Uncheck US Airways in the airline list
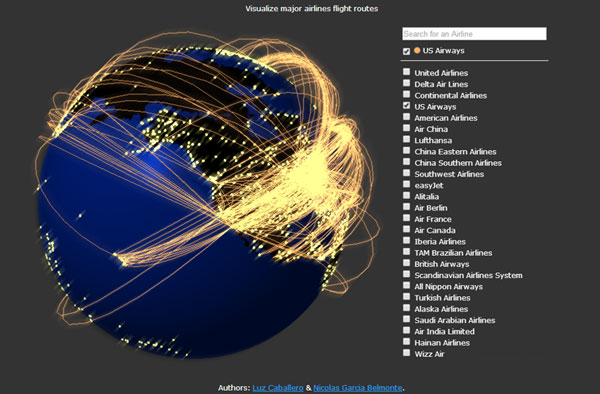The height and width of the screenshot is (394, 600). (406, 105)
